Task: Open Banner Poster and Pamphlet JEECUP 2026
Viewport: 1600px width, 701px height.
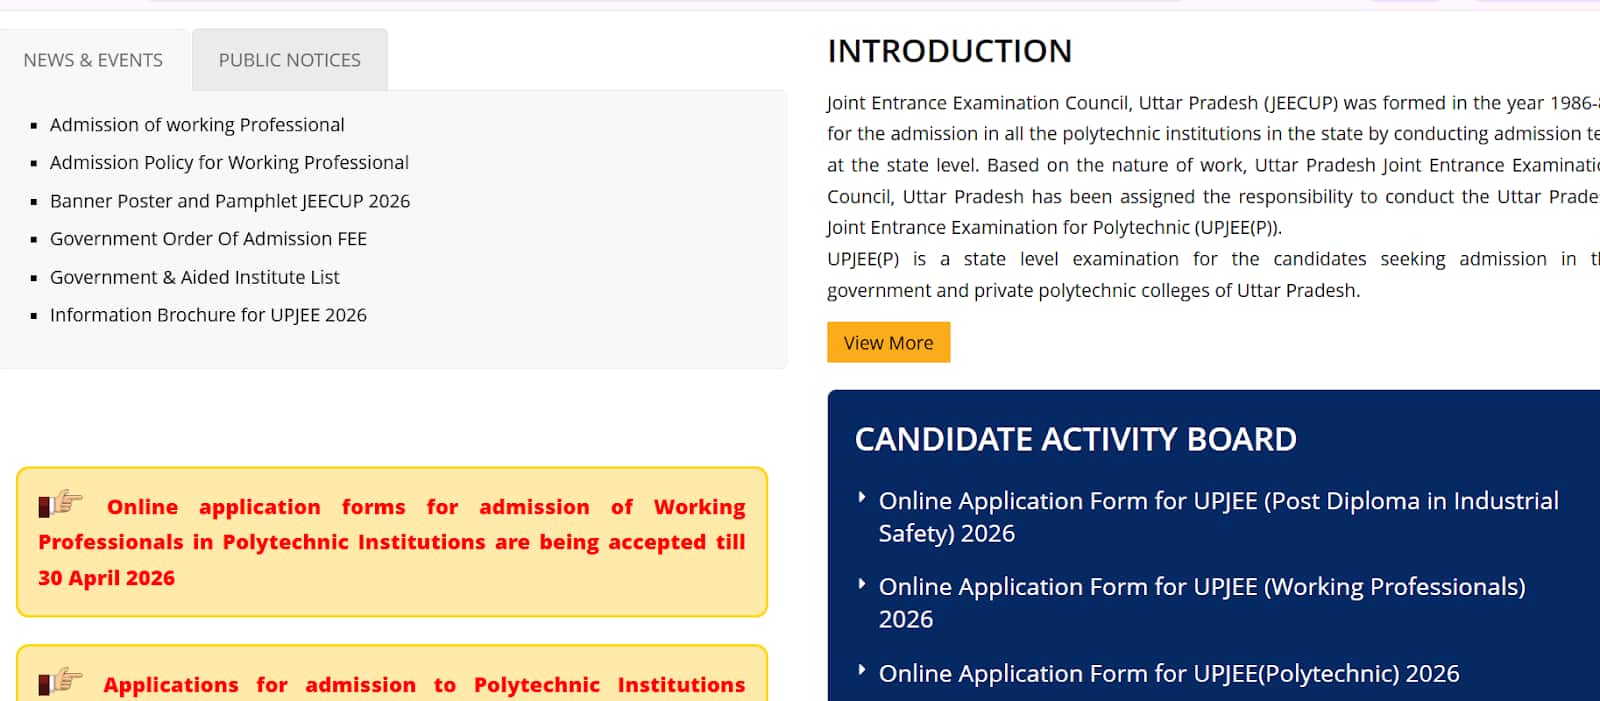Action: [230, 201]
